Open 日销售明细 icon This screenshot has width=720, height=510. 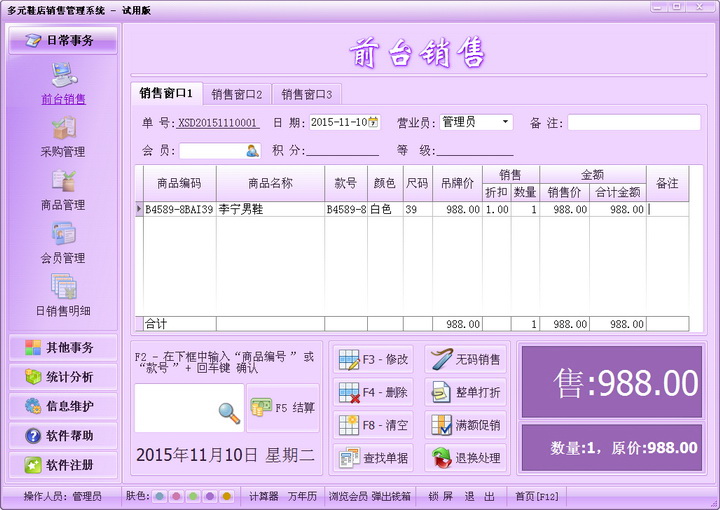(x=64, y=286)
